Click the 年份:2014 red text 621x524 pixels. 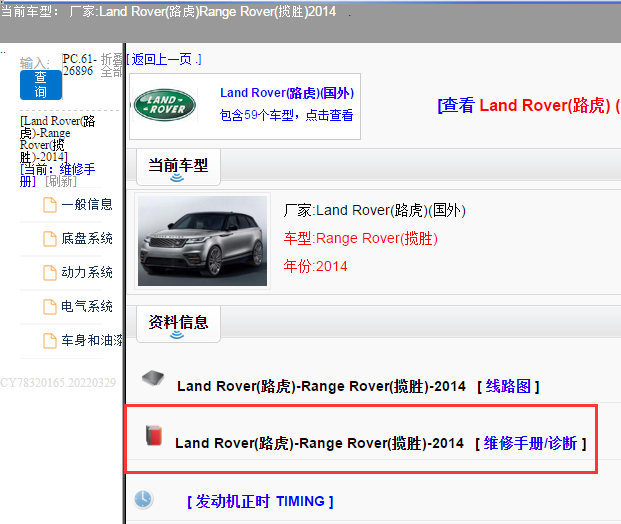(x=315, y=266)
